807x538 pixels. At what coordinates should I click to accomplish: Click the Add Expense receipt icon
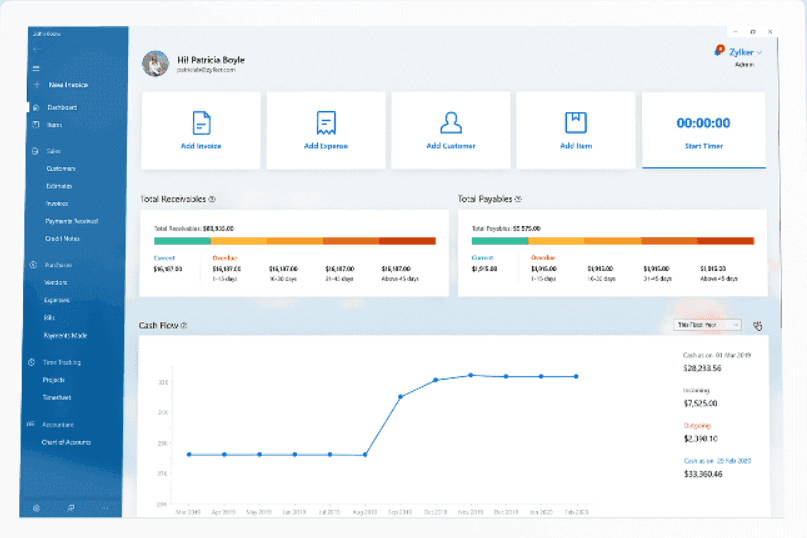[x=326, y=123]
